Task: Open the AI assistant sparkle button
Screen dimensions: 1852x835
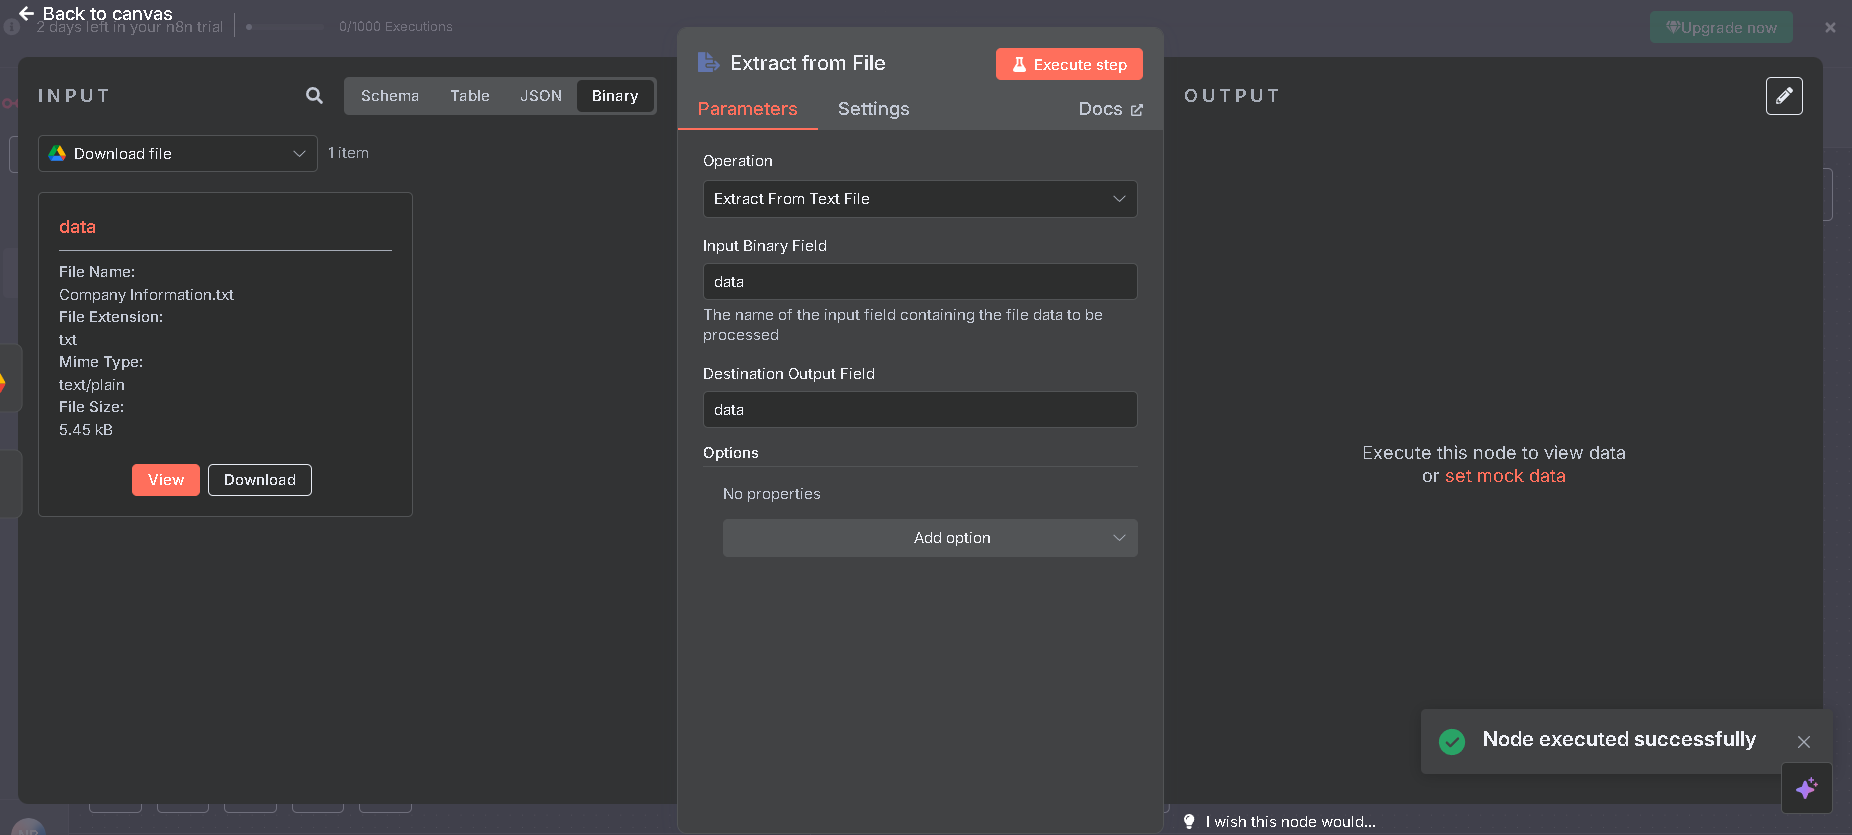Action: point(1806,788)
